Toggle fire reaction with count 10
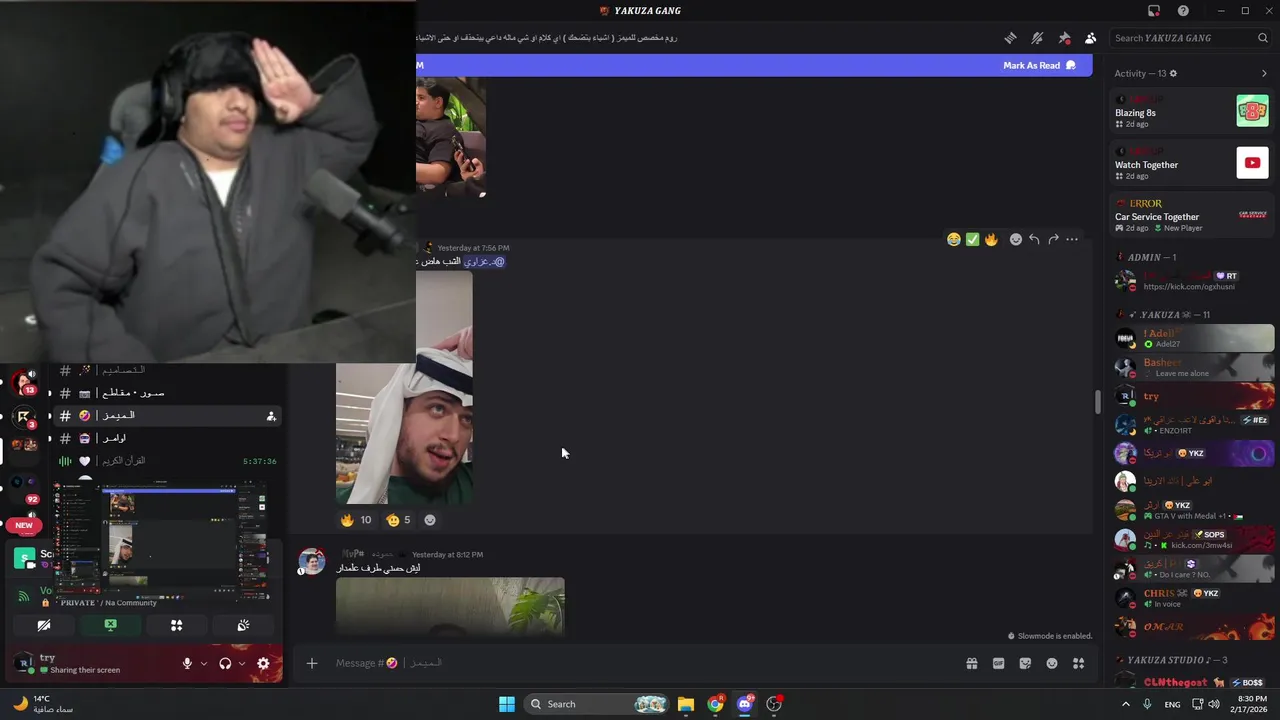Screen dimensions: 1280x720 [356, 520]
